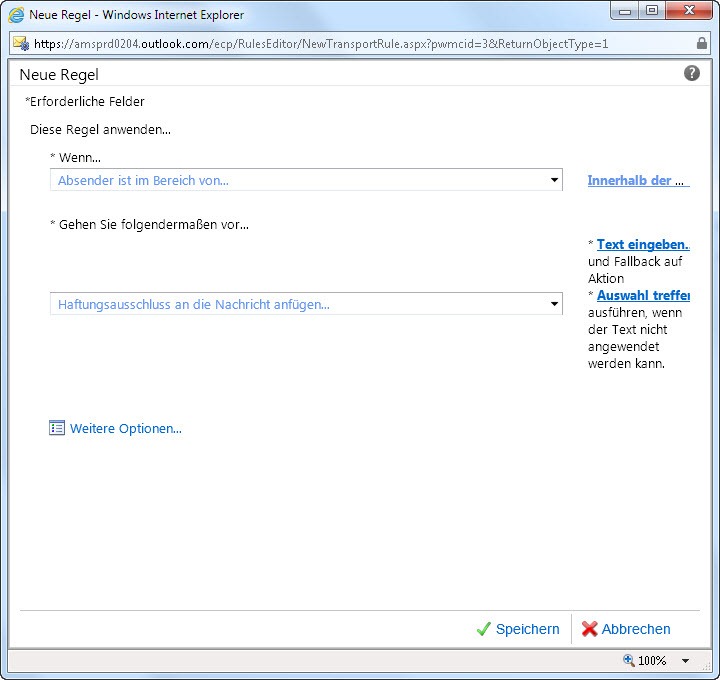Click the resize grip in status bar corner
Image resolution: width=720 pixels, height=680 pixels.
(x=705, y=666)
